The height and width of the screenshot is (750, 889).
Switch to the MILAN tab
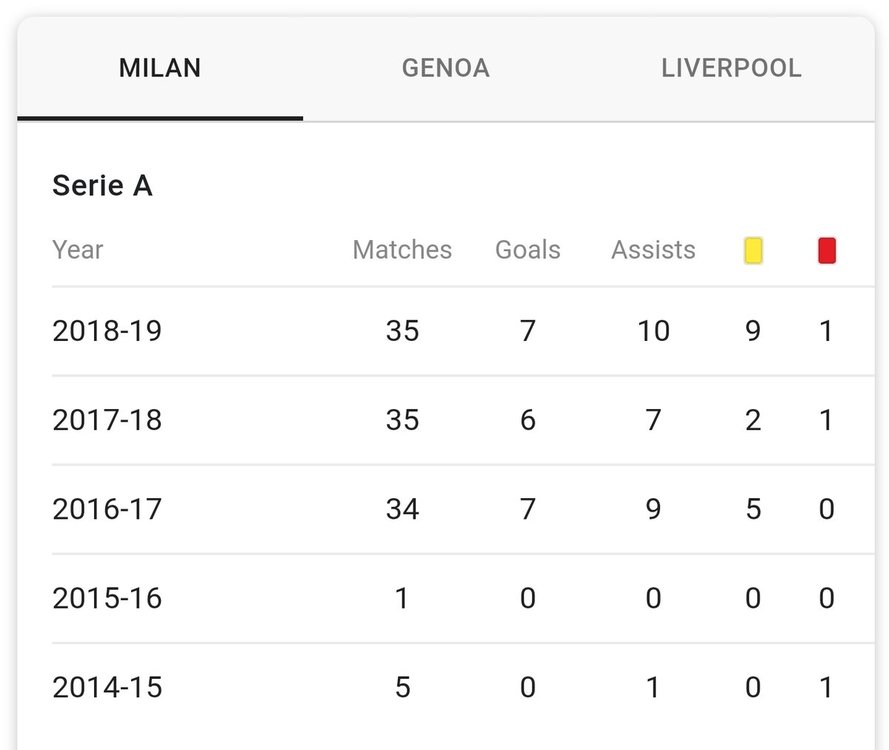click(160, 68)
